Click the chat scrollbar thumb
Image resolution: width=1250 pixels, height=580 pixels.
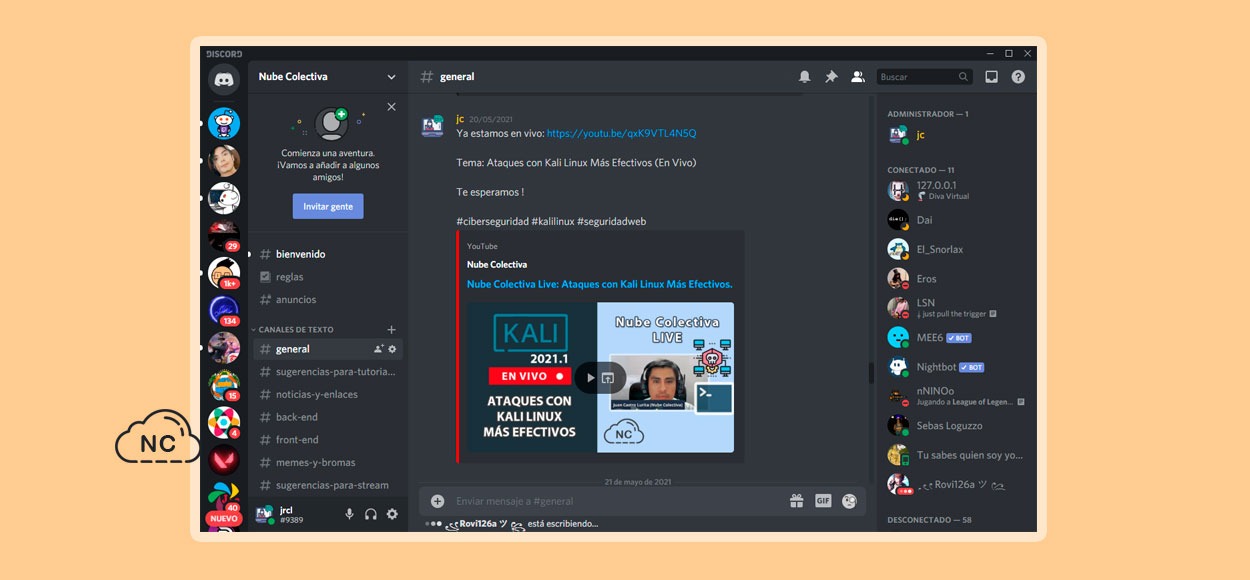pos(870,372)
